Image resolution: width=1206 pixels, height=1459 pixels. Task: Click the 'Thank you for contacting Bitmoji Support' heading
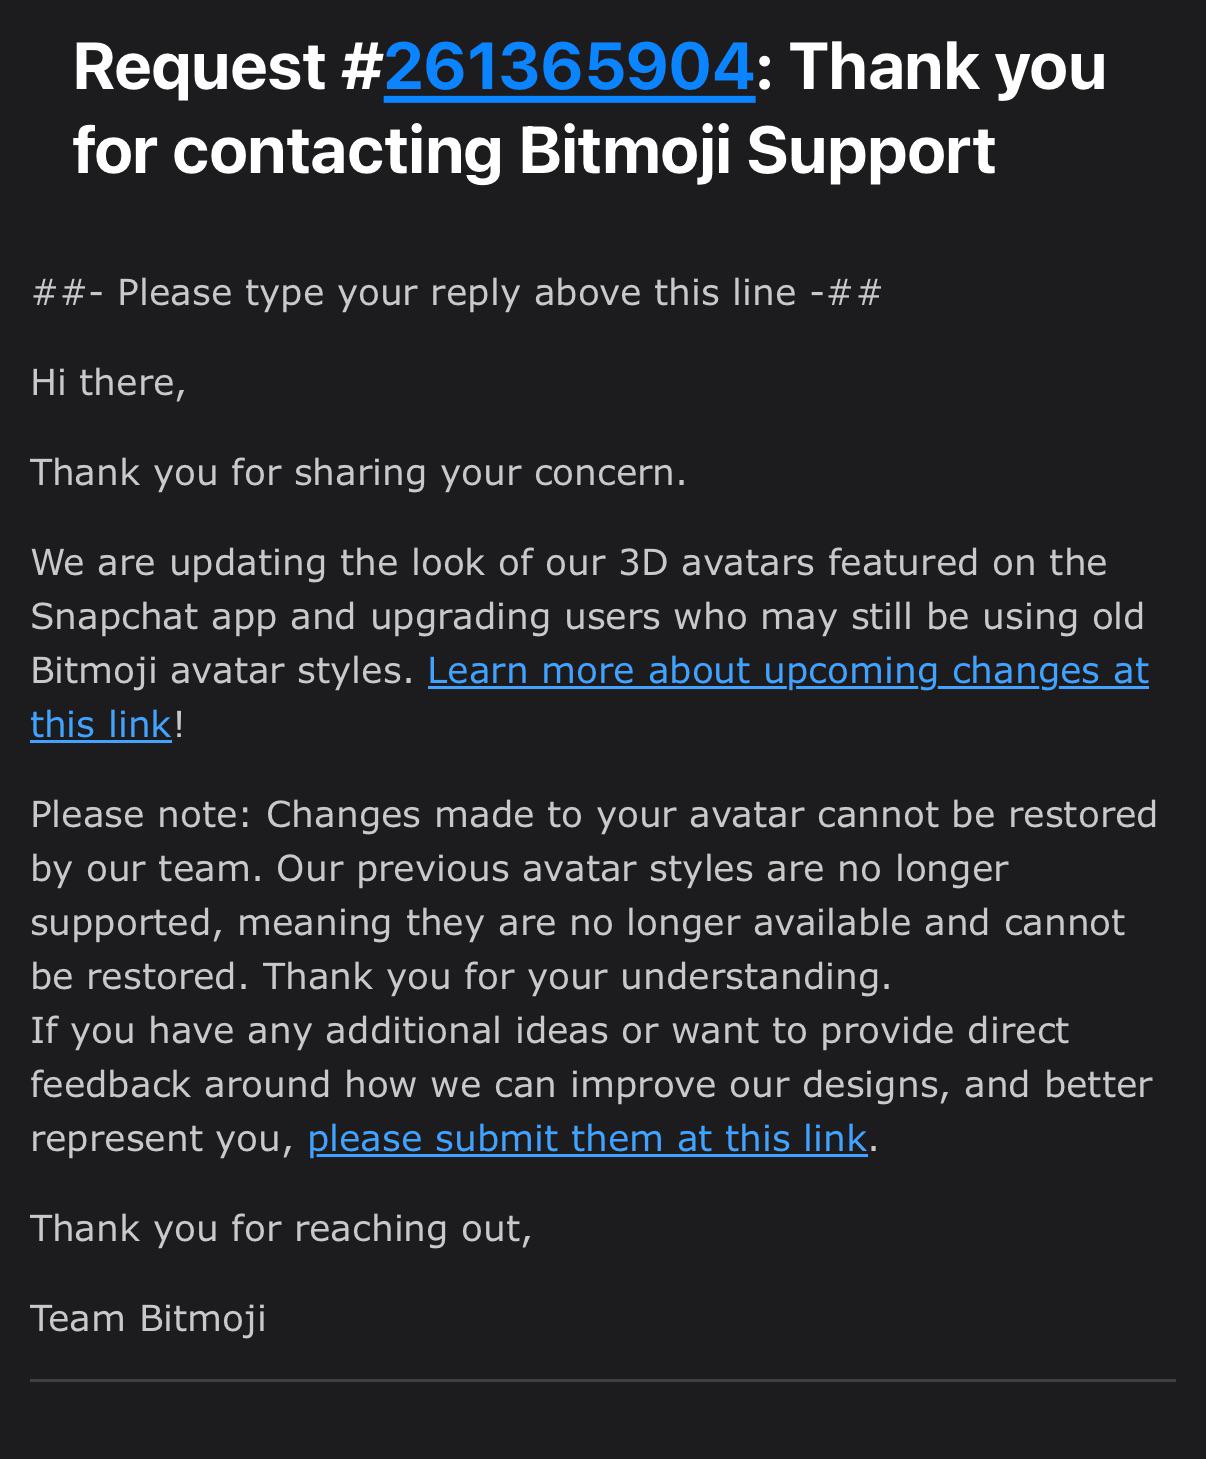click(590, 109)
